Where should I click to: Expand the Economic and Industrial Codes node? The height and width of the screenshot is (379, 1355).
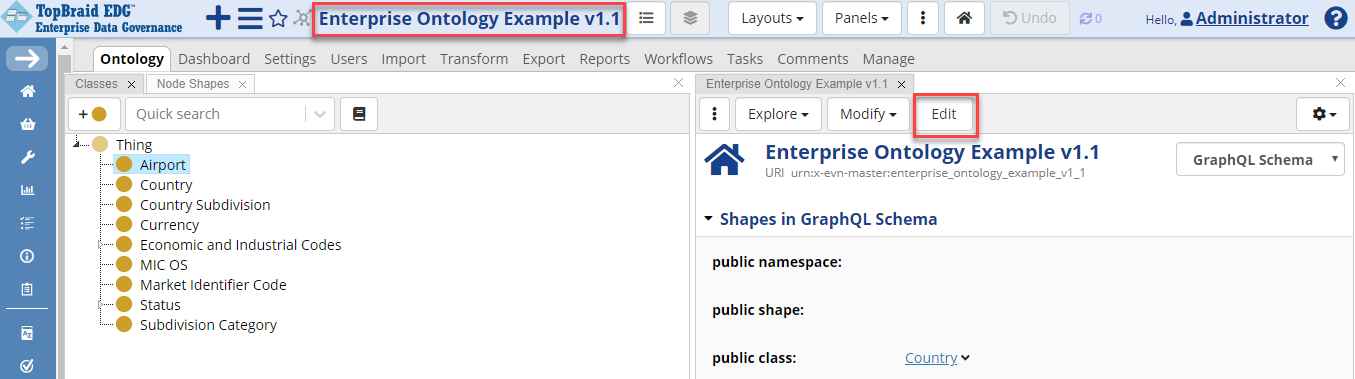[x=100, y=245]
